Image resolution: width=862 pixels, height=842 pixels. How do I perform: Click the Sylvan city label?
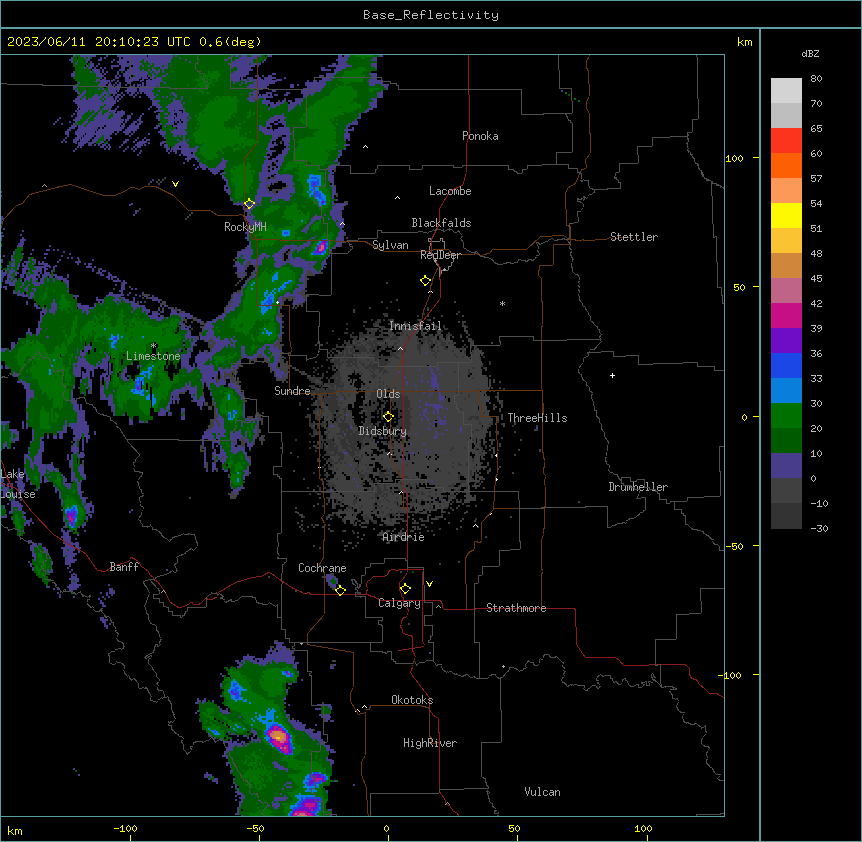pos(390,245)
